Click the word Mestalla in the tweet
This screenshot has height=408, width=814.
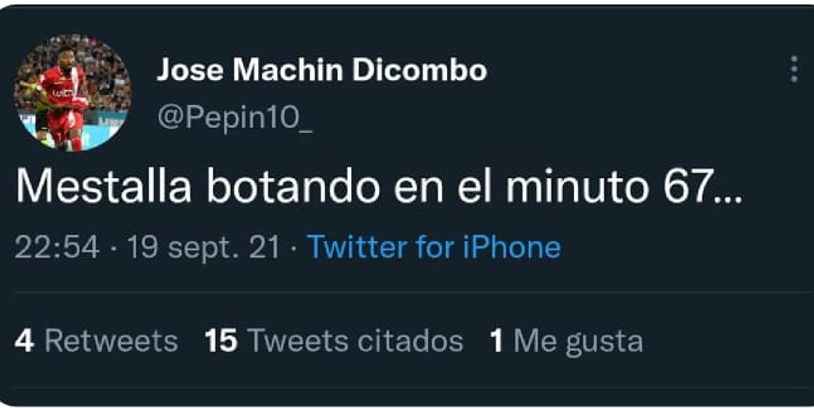103,186
